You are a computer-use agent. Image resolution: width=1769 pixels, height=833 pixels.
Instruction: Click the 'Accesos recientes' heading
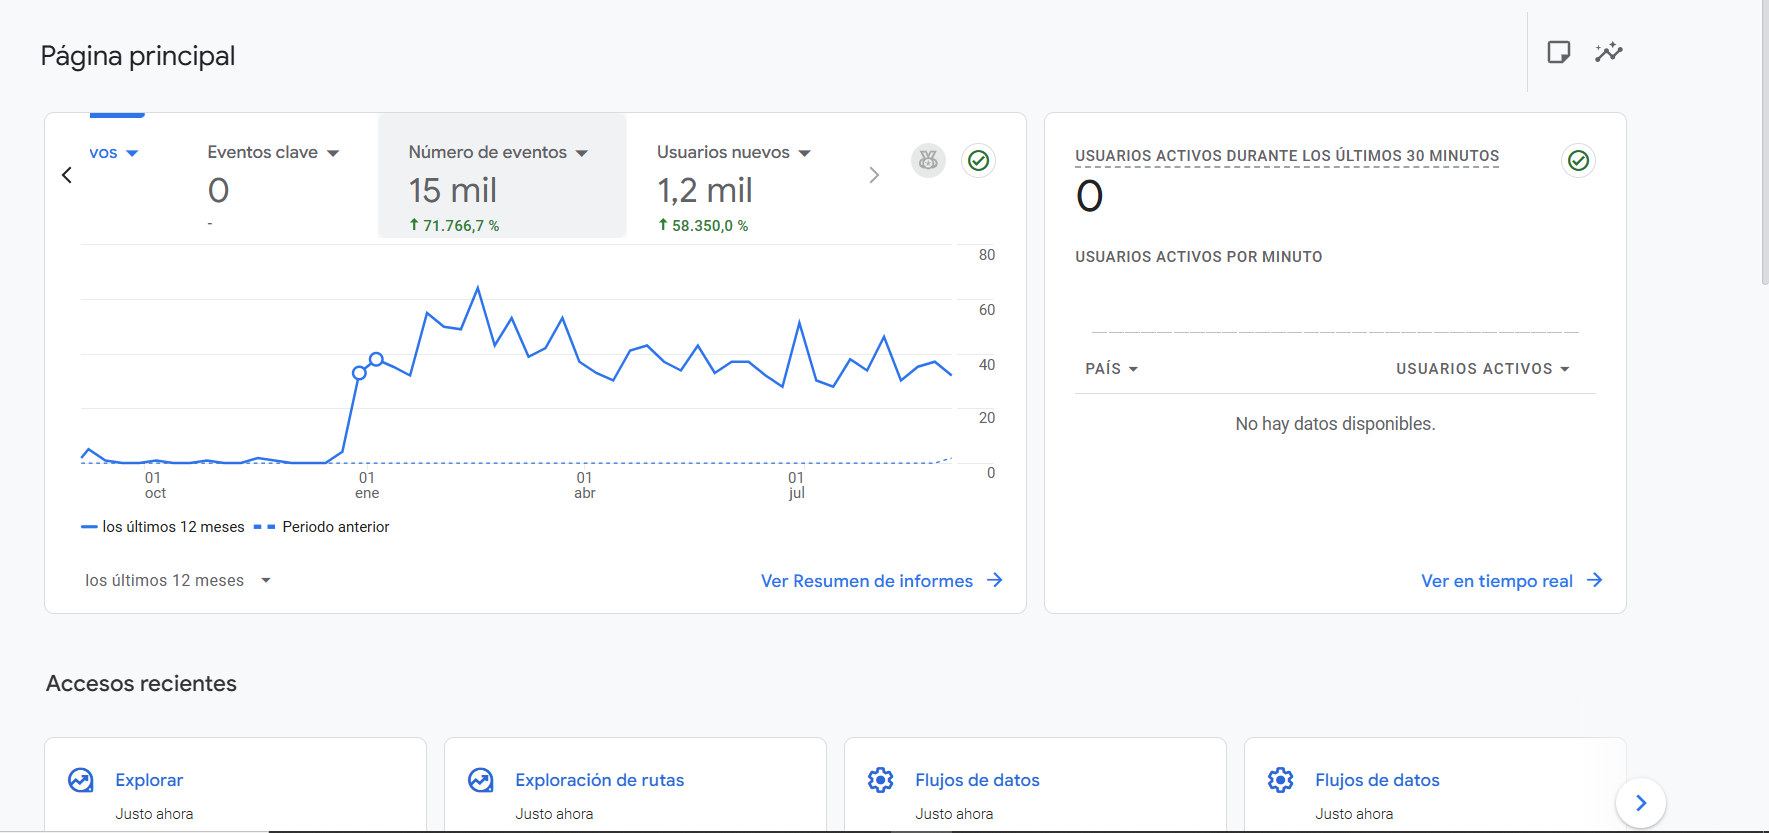coord(141,684)
